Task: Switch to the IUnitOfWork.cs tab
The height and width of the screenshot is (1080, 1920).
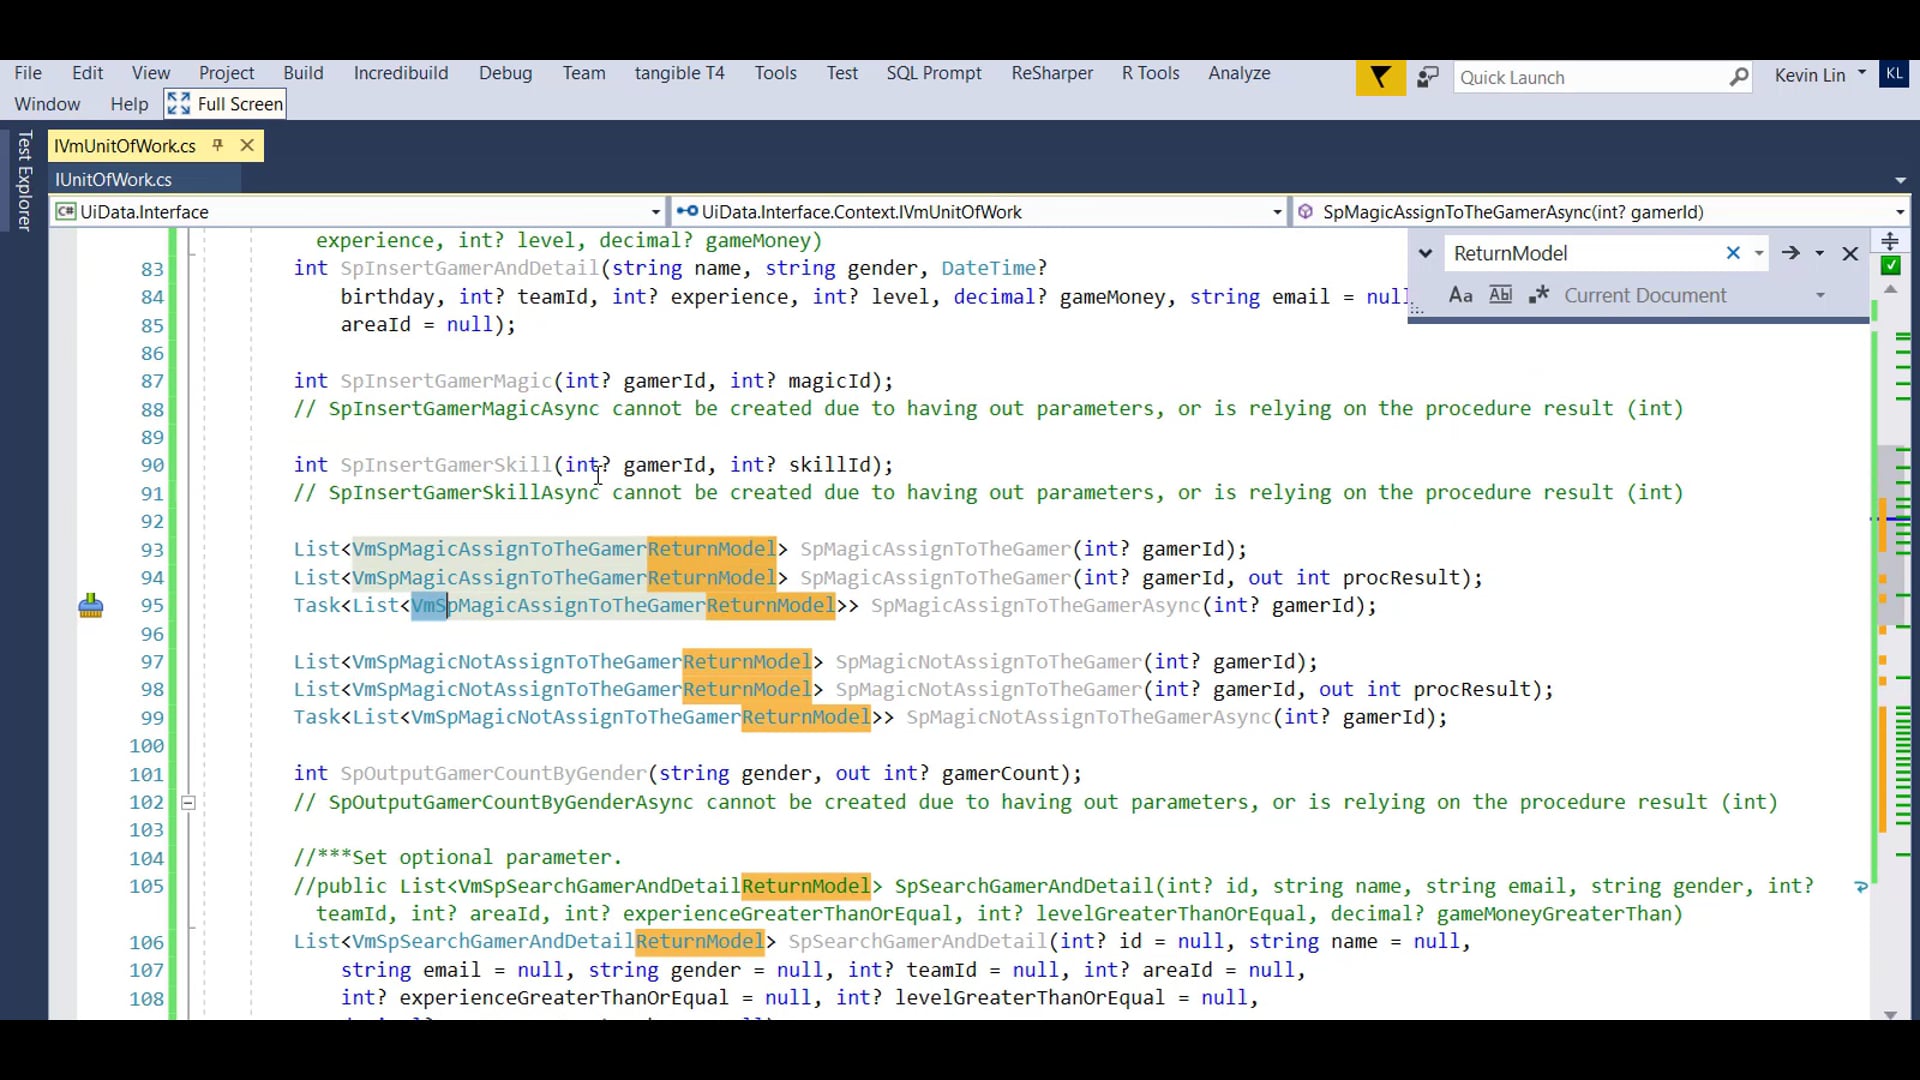Action: (x=113, y=180)
